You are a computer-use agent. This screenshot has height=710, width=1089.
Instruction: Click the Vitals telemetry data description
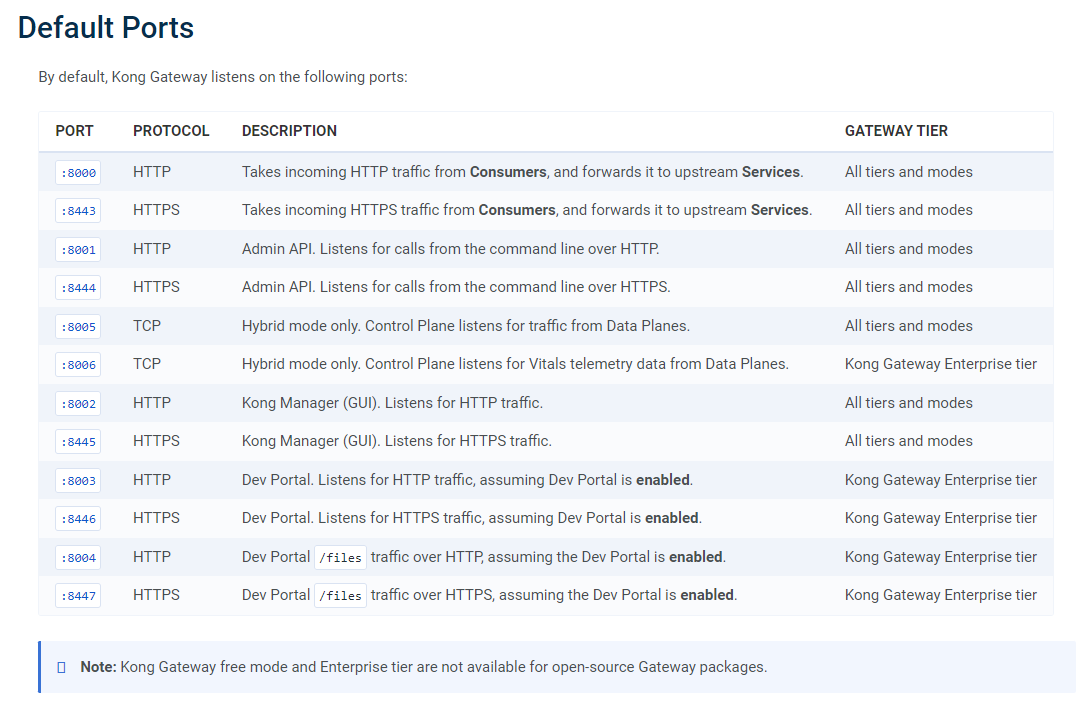(515, 364)
